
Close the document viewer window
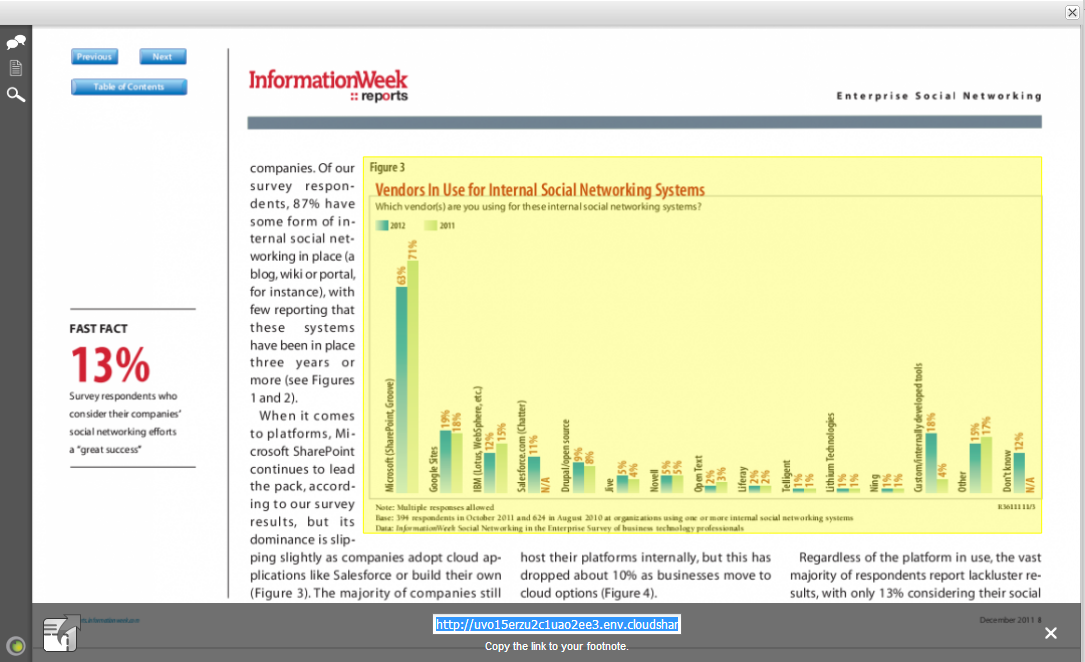pos(1072,12)
